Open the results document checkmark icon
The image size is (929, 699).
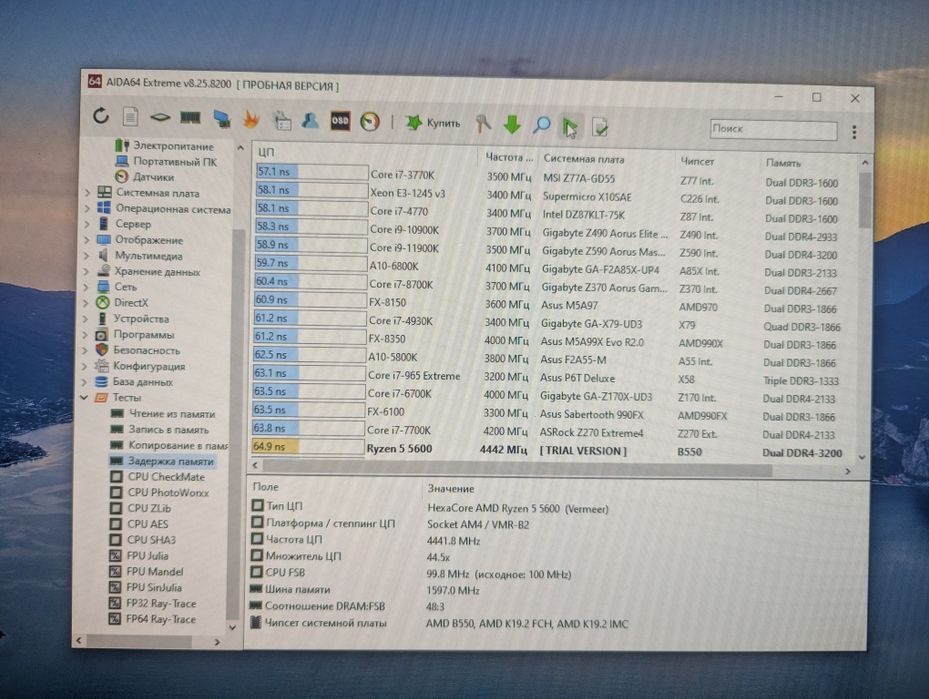click(600, 126)
